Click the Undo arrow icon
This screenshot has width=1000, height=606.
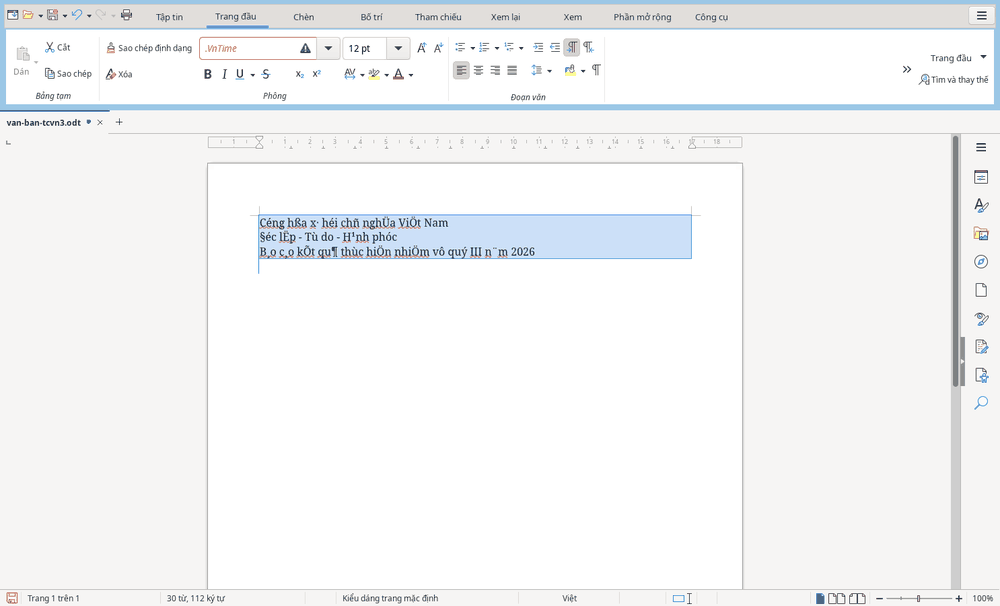pos(77,15)
